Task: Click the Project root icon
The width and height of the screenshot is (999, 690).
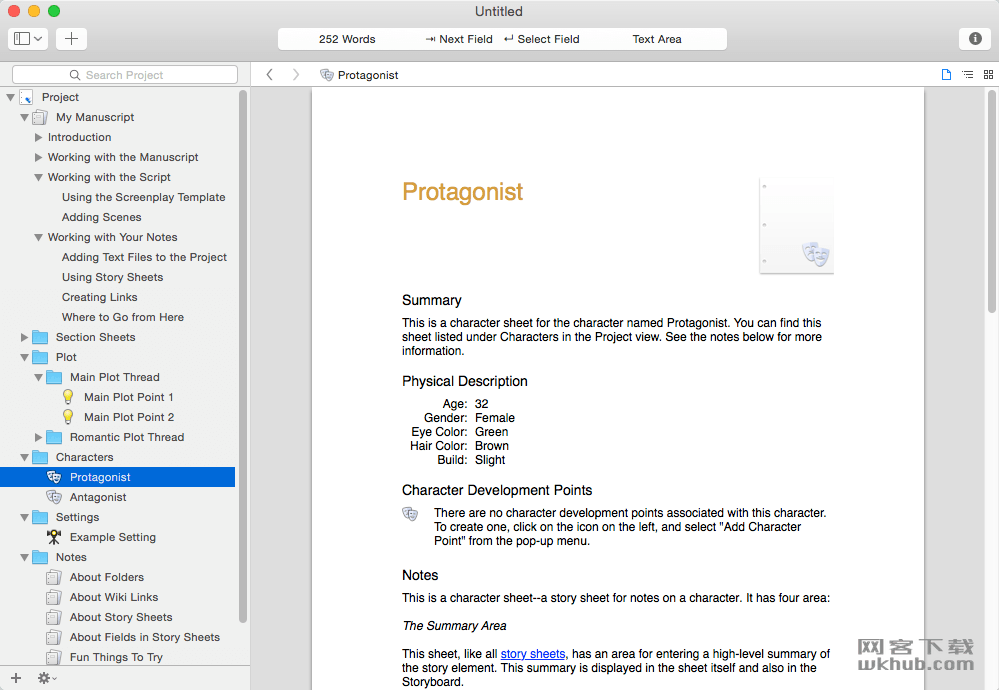Action: (x=26, y=97)
